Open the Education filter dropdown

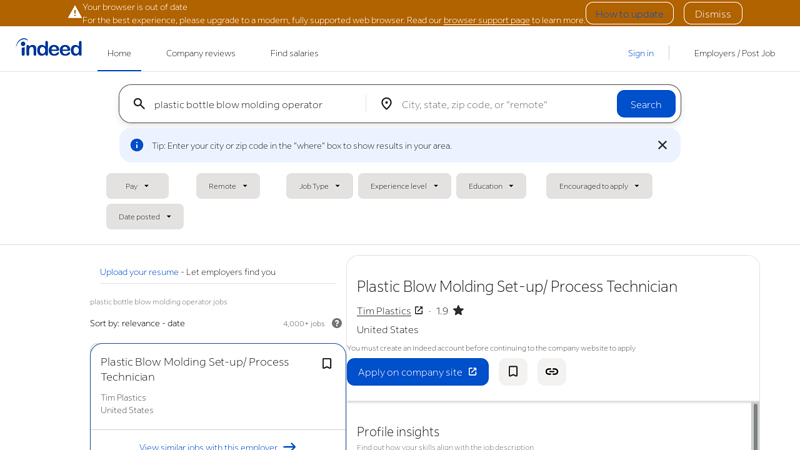pyautogui.click(x=491, y=186)
